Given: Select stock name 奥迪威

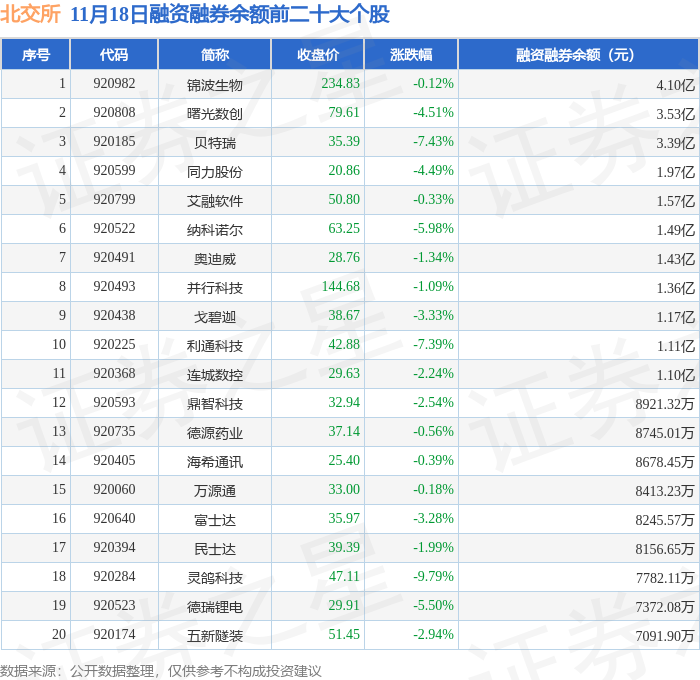Looking at the screenshot, I should point(215,259).
